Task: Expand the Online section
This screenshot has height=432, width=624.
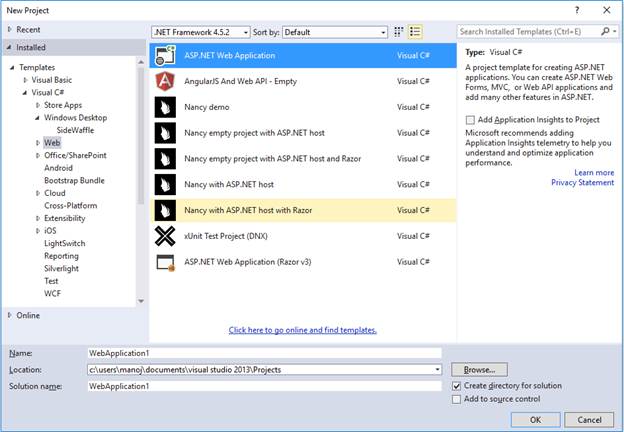Action: 10,315
